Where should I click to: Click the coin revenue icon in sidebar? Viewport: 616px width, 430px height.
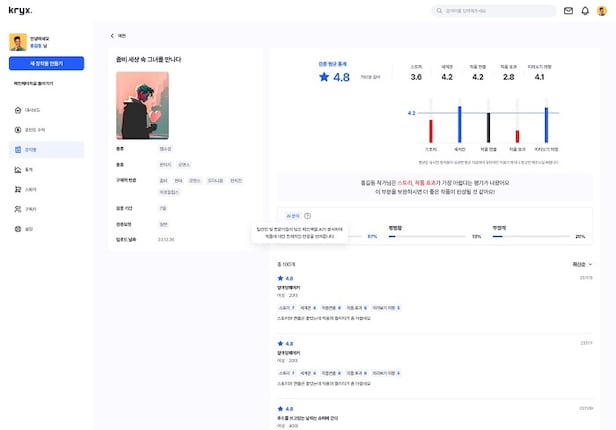[x=17, y=129]
